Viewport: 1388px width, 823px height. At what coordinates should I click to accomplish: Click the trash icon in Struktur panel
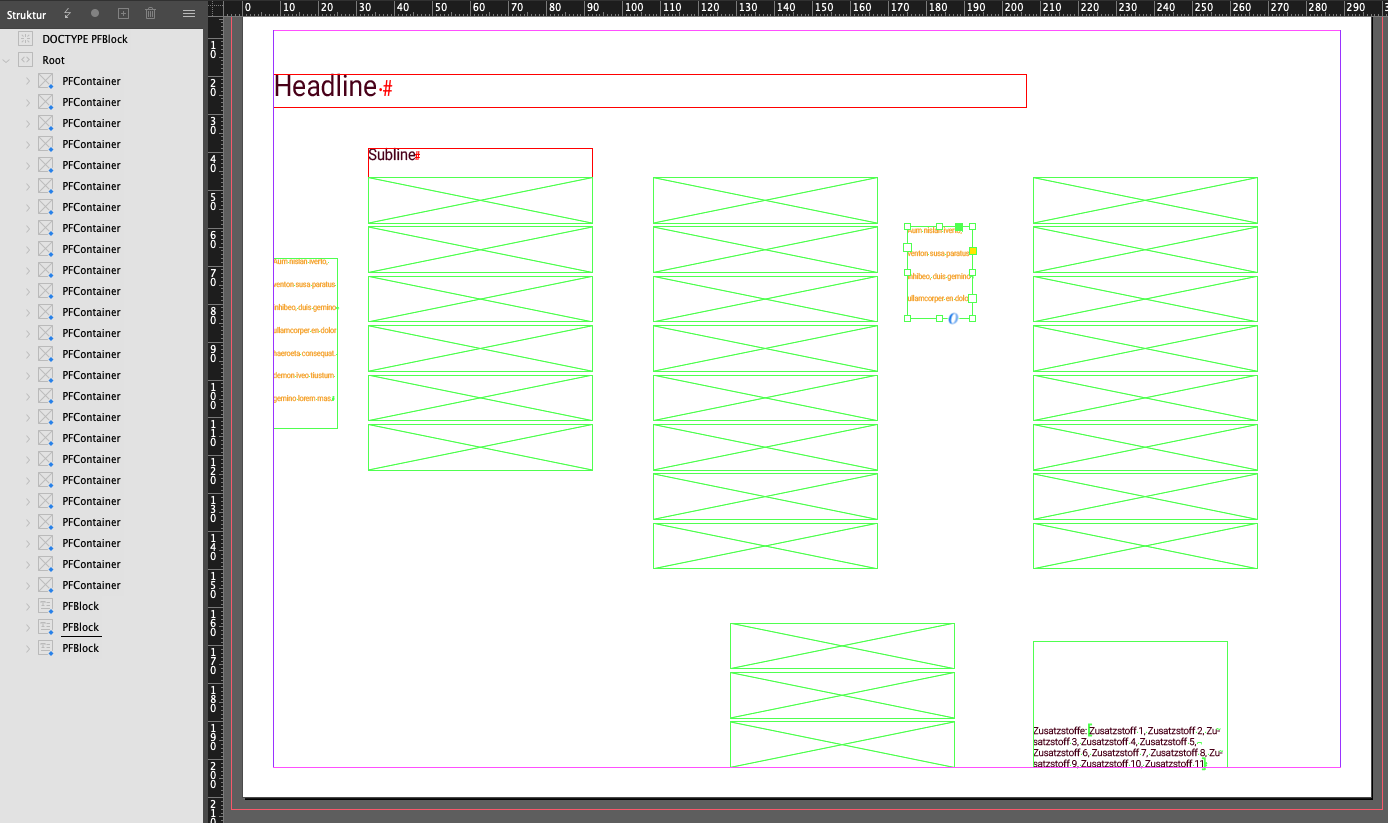(x=151, y=14)
